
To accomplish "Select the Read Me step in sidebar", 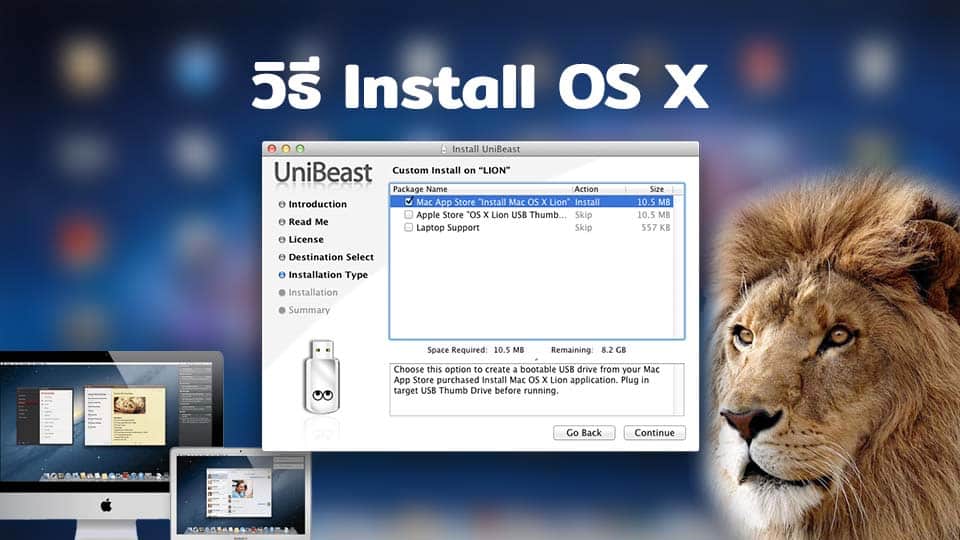I will pos(308,222).
